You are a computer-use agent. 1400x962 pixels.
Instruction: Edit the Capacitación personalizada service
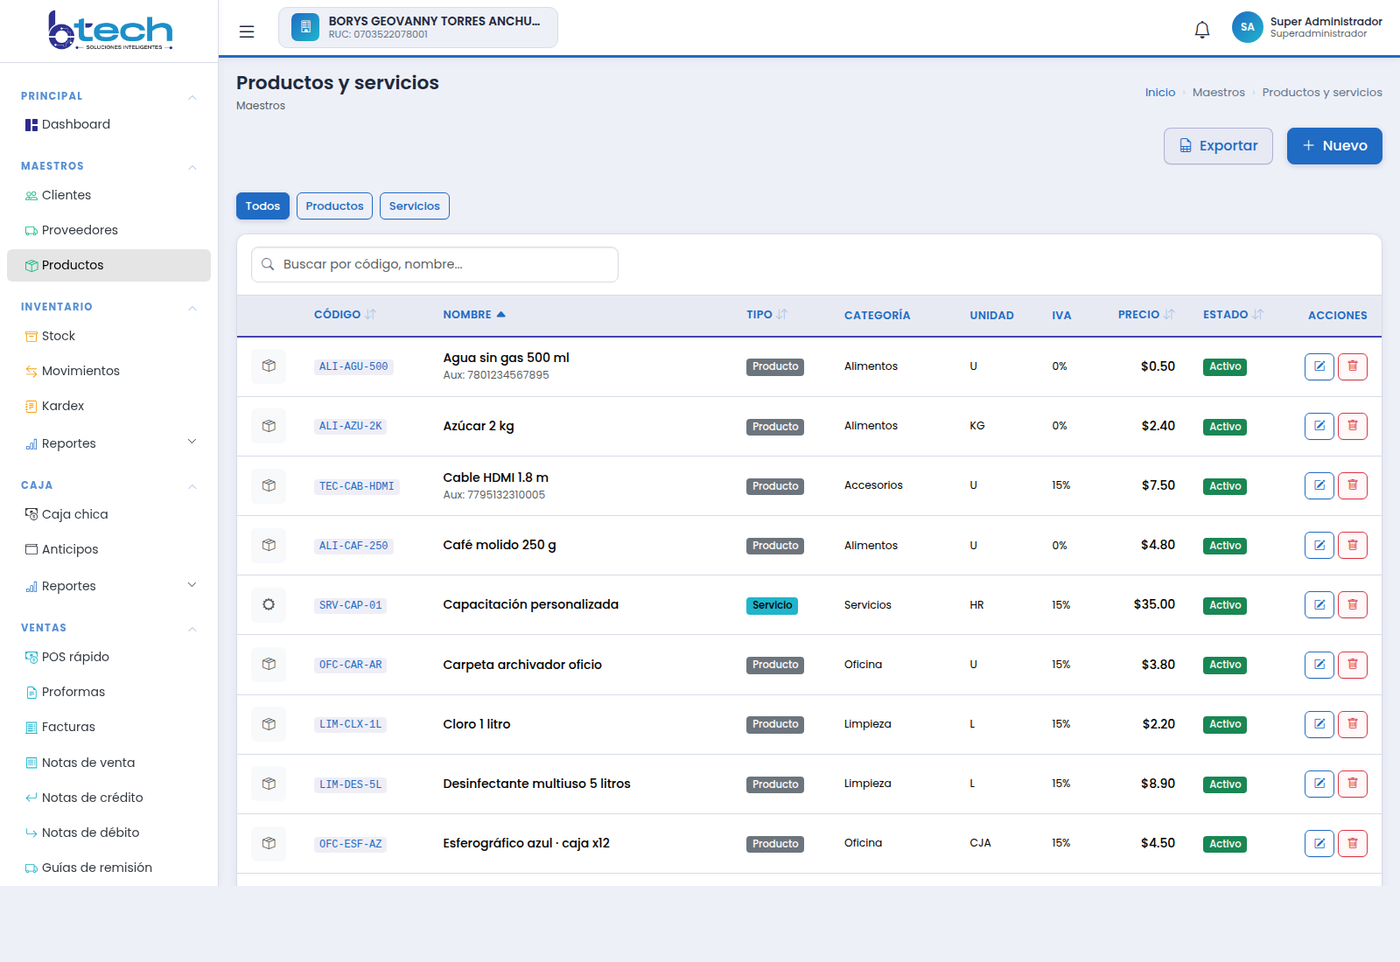(1319, 605)
